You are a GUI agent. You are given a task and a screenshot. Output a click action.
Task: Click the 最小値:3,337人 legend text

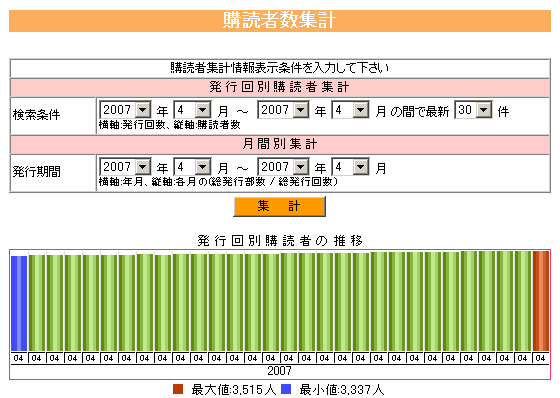pyautogui.click(x=342, y=389)
